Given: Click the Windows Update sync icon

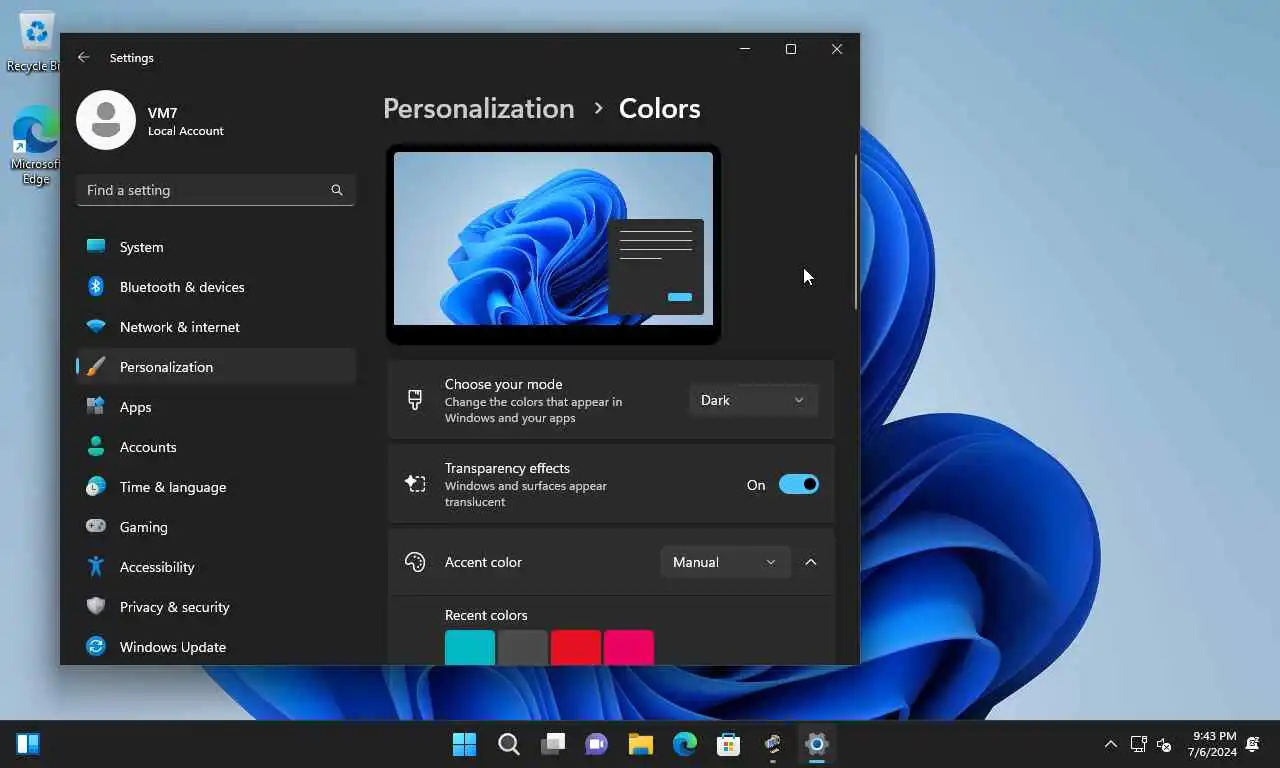Looking at the screenshot, I should (x=96, y=647).
